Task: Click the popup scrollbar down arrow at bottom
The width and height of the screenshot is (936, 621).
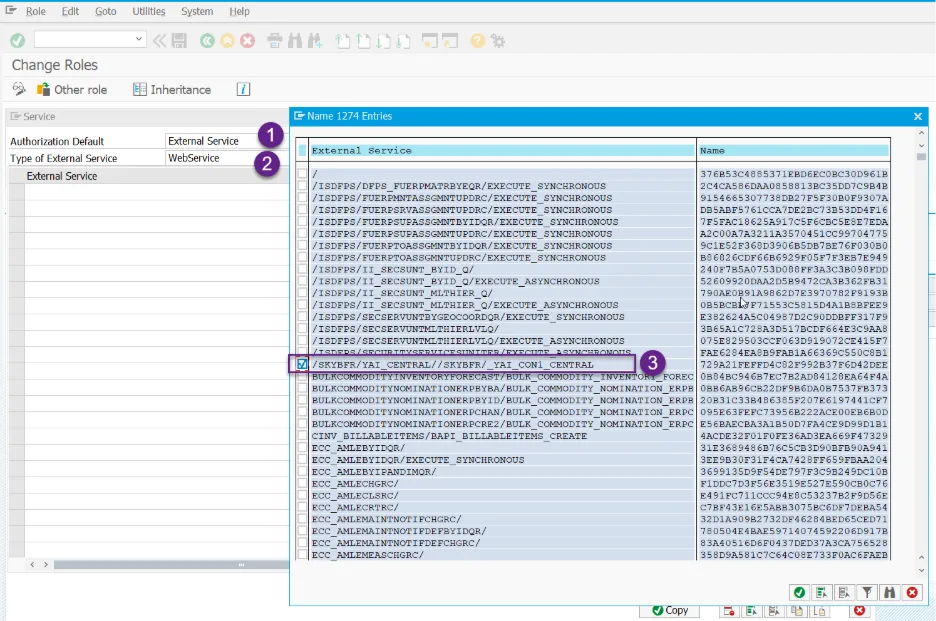Action: 921,570
